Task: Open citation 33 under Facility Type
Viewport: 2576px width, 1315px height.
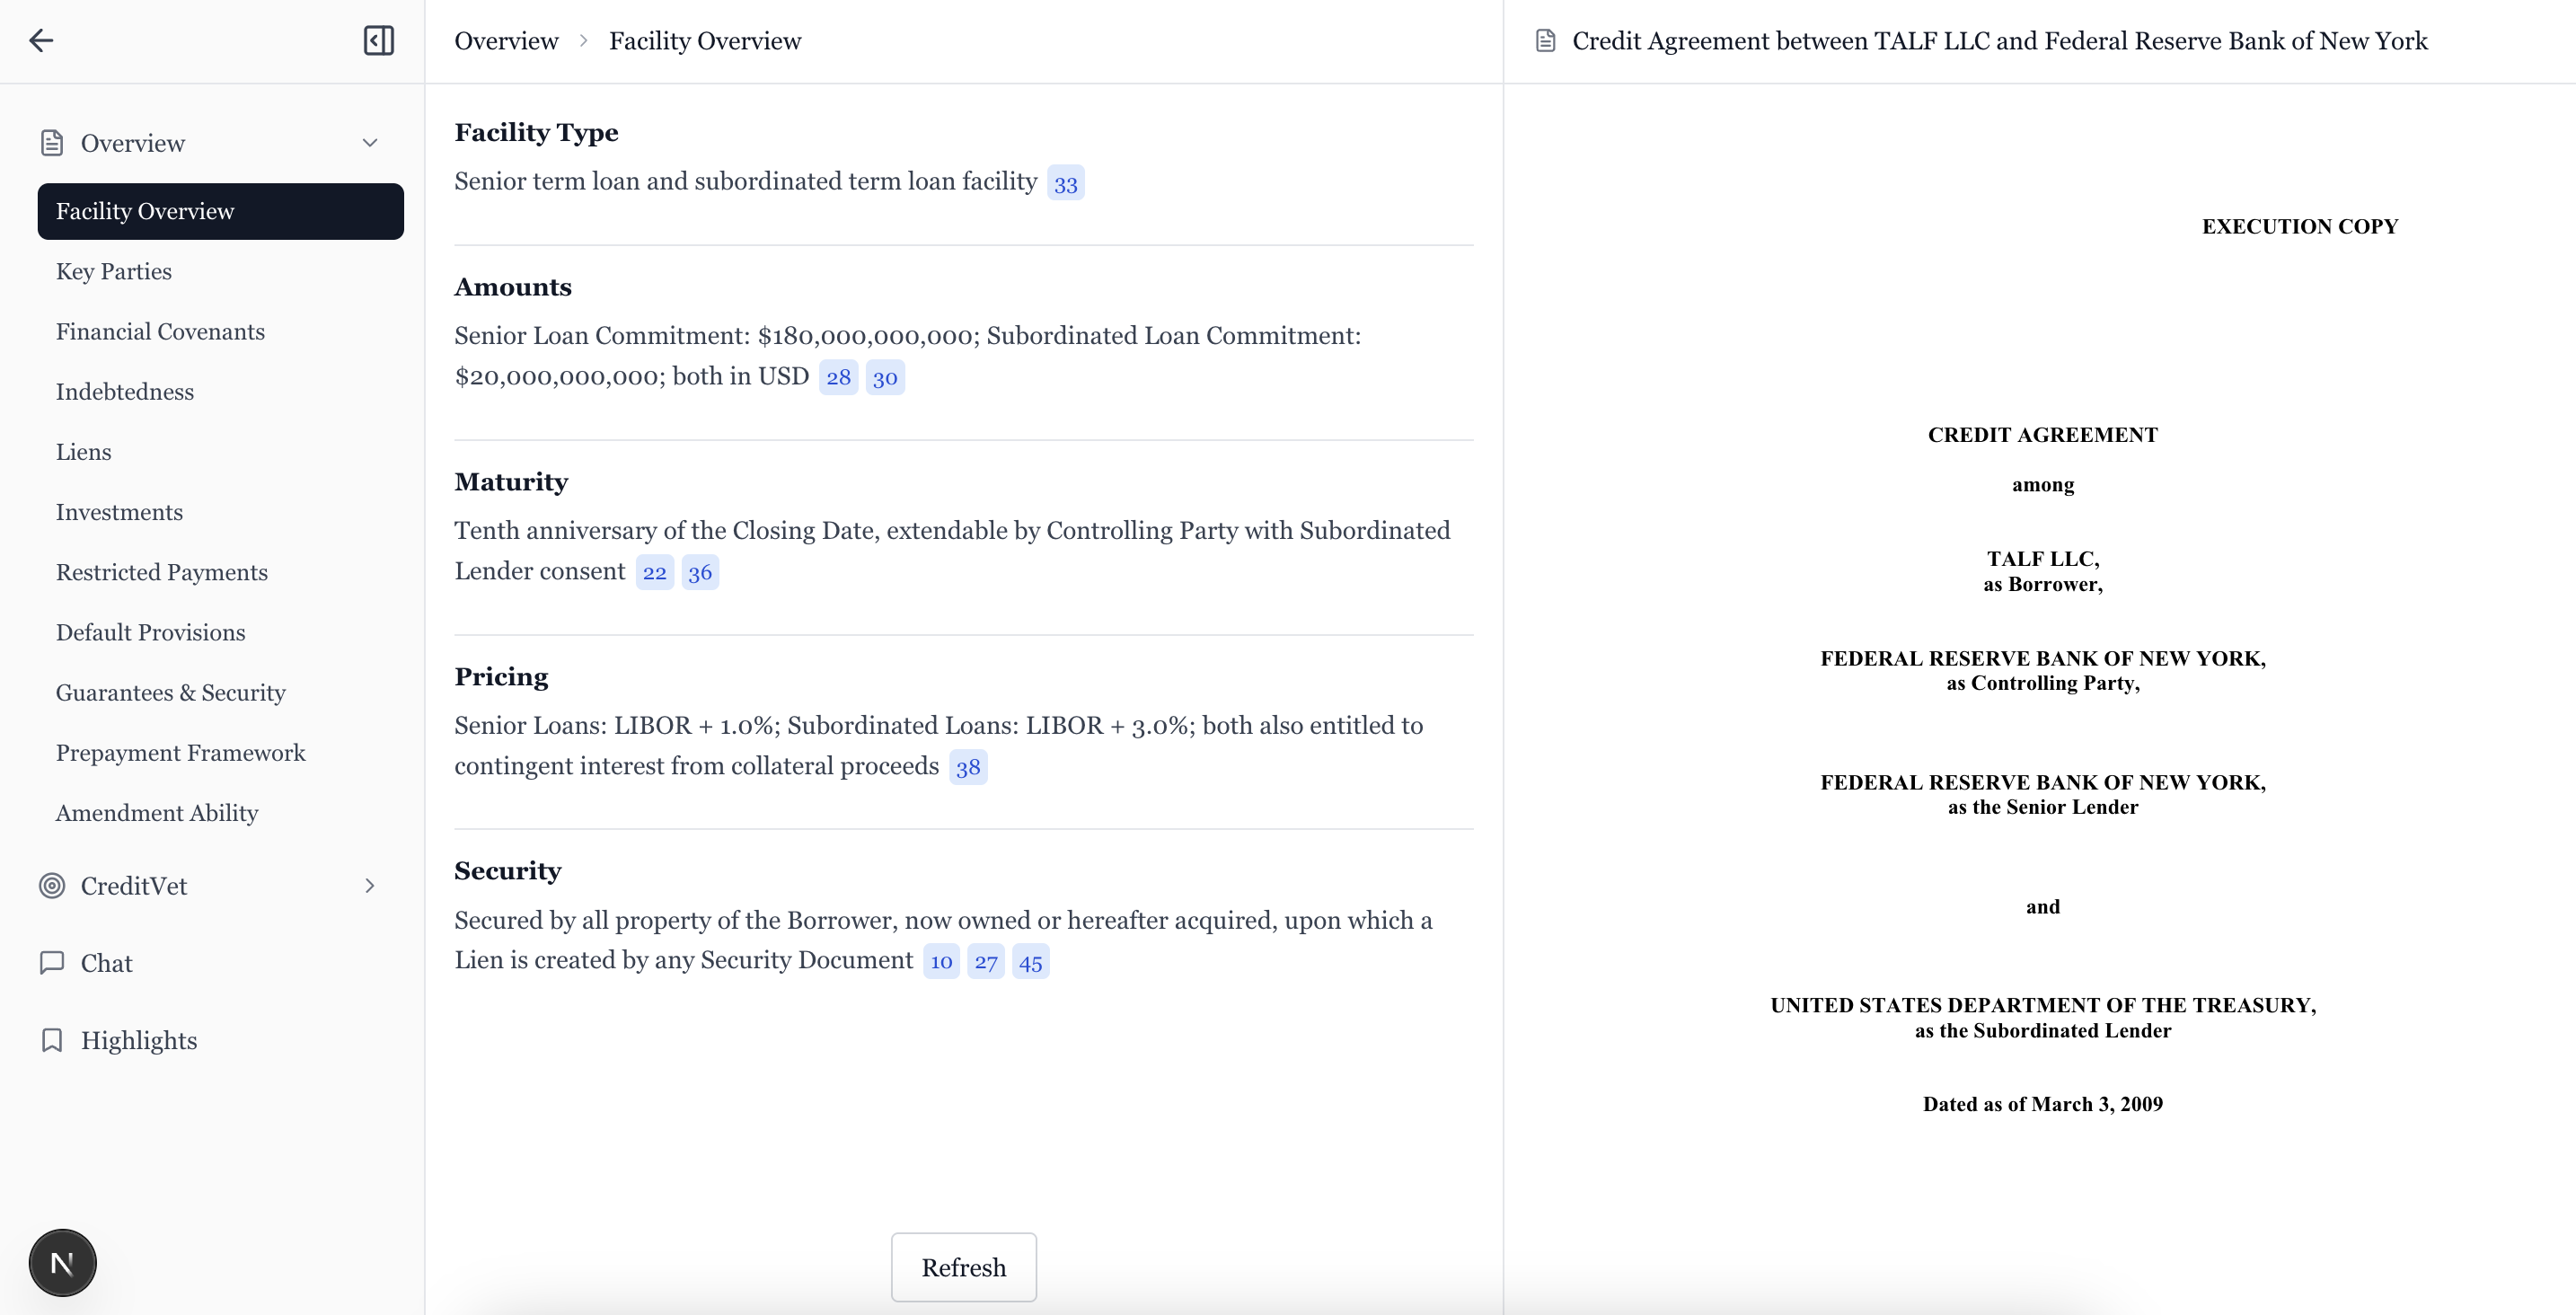Action: pyautogui.click(x=1065, y=183)
